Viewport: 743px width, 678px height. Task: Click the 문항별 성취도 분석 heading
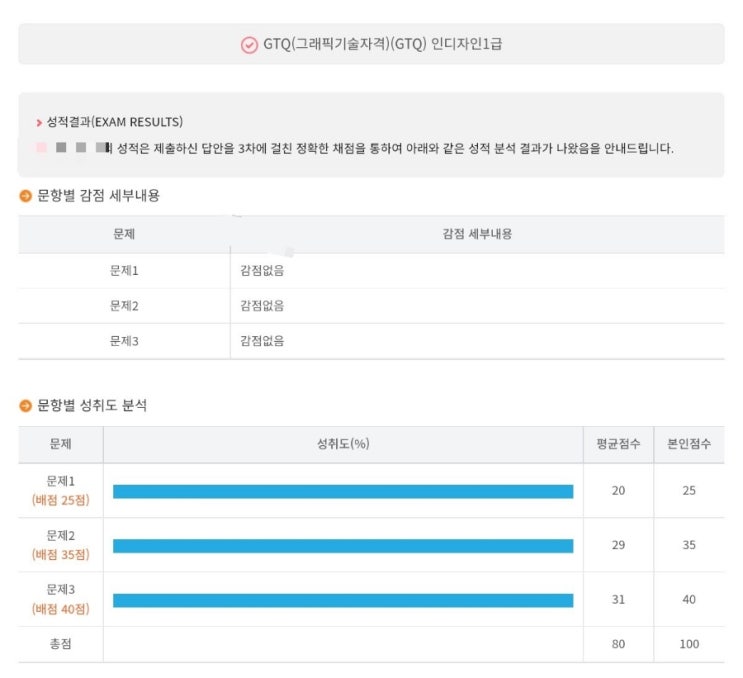coord(92,405)
